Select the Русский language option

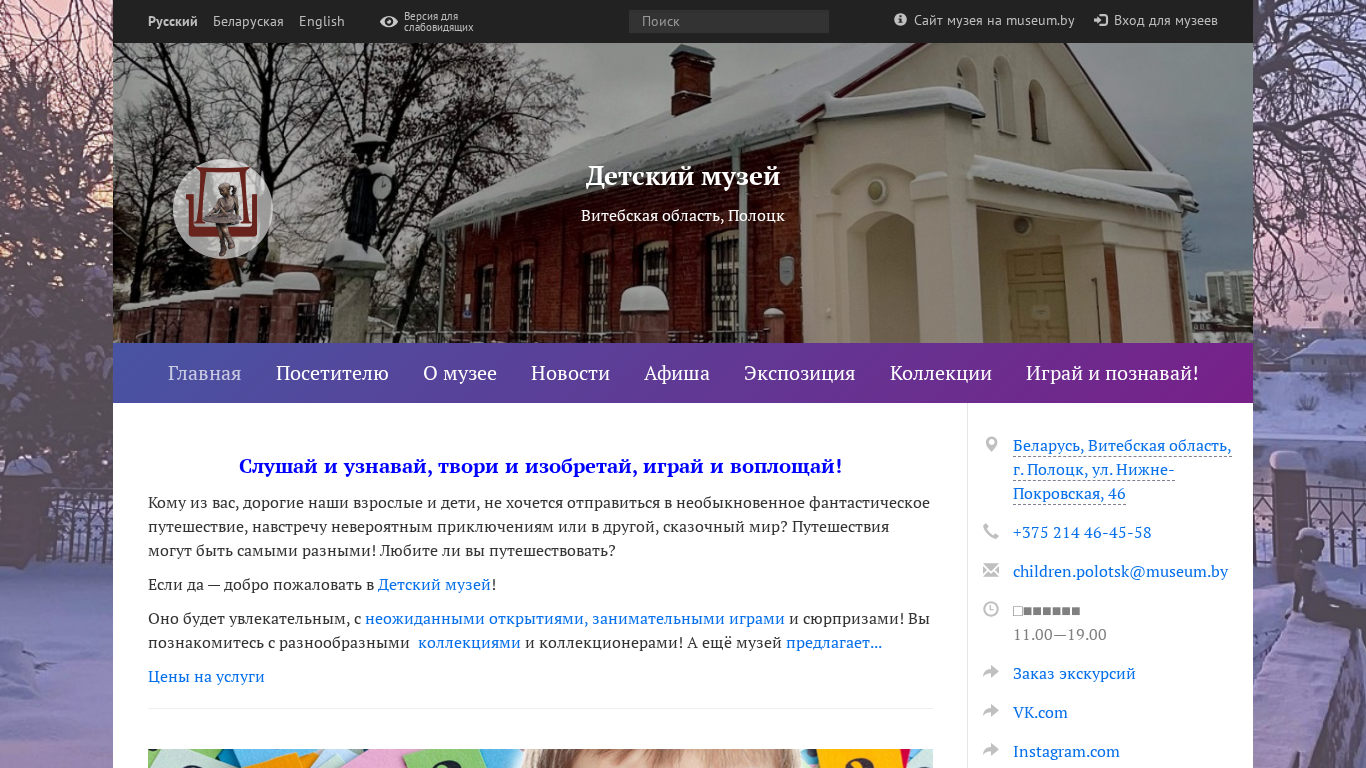point(173,21)
